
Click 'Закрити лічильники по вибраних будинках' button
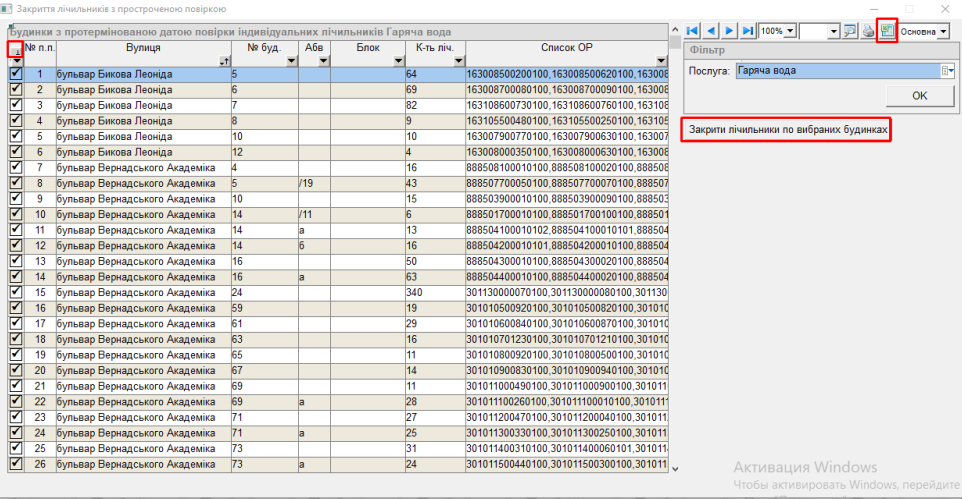tap(787, 131)
